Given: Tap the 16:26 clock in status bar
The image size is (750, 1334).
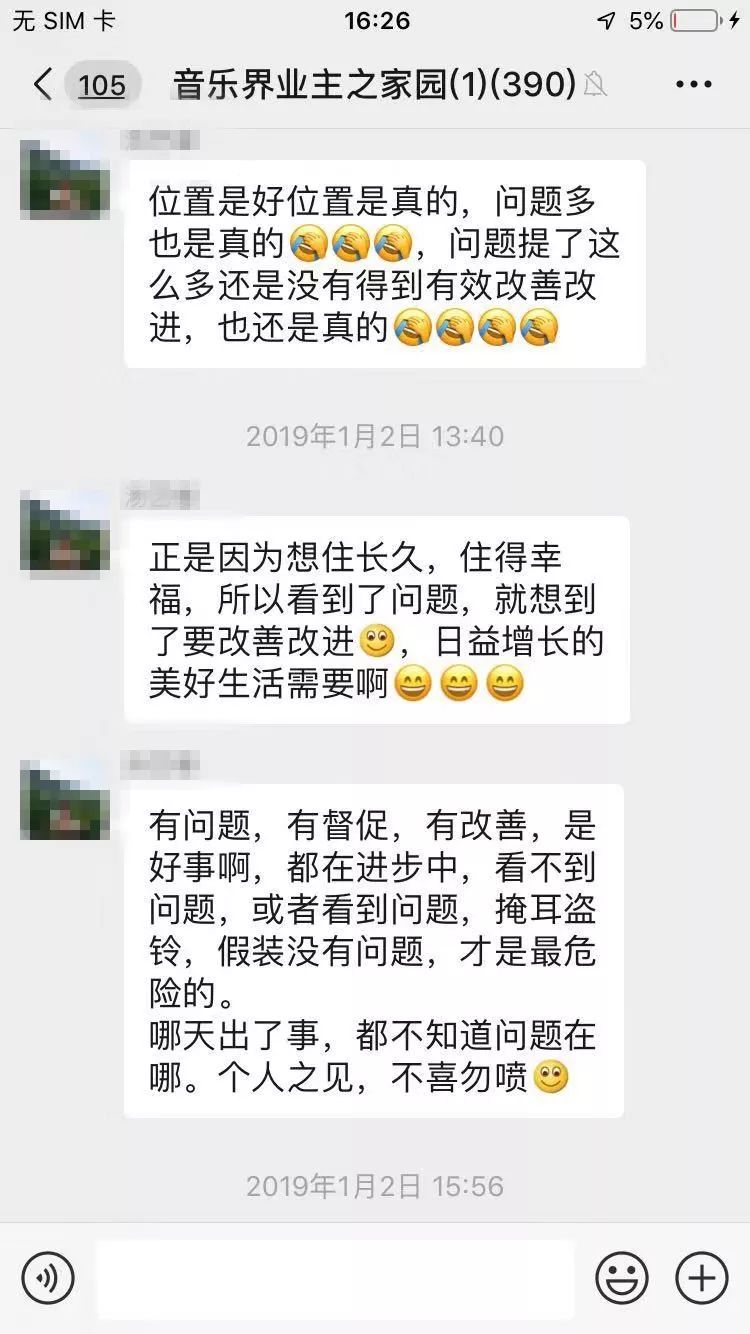Looking at the screenshot, I should (377, 21).
